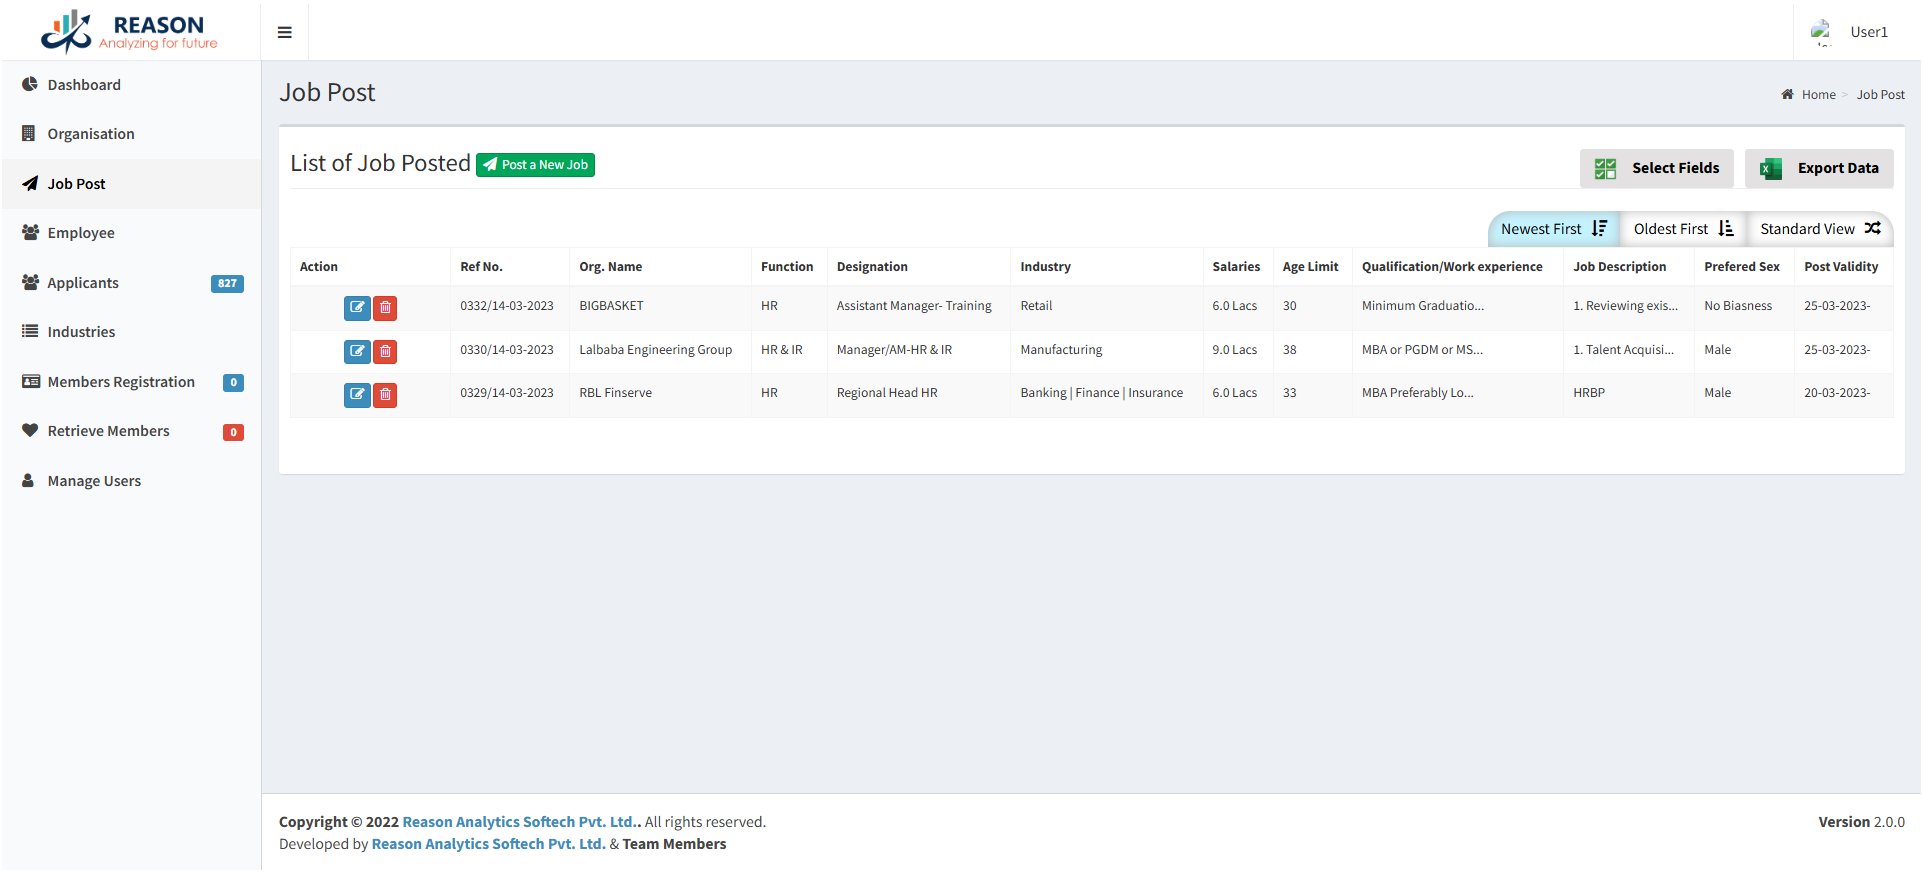Delete the BIGBASKET job post

click(x=385, y=308)
